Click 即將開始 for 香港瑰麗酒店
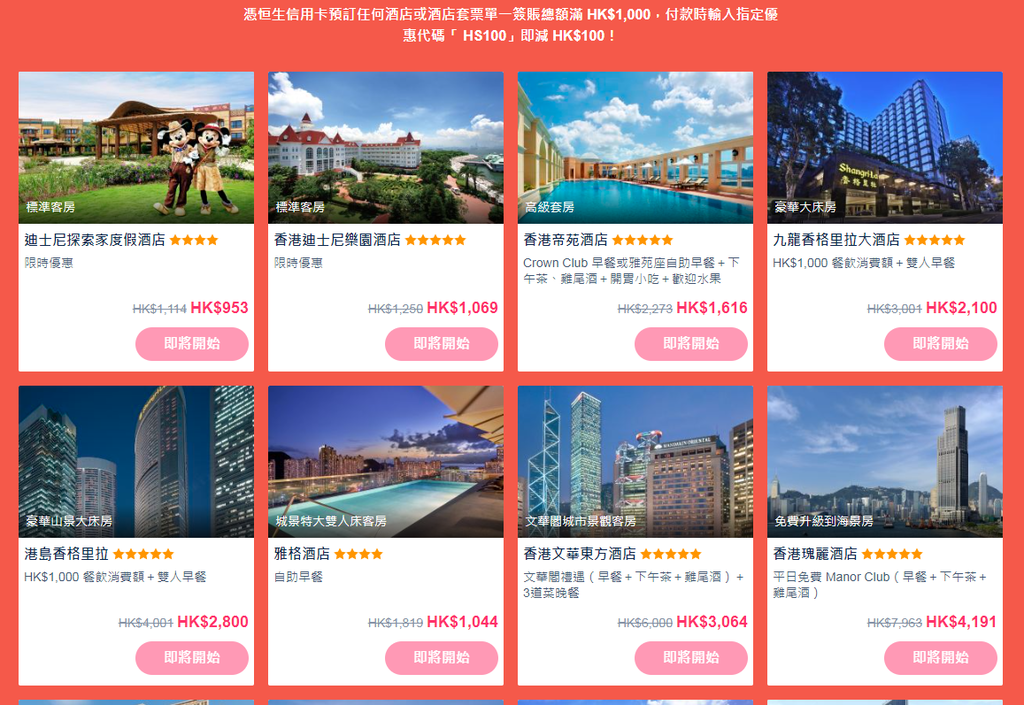Image resolution: width=1024 pixels, height=705 pixels. (x=940, y=658)
